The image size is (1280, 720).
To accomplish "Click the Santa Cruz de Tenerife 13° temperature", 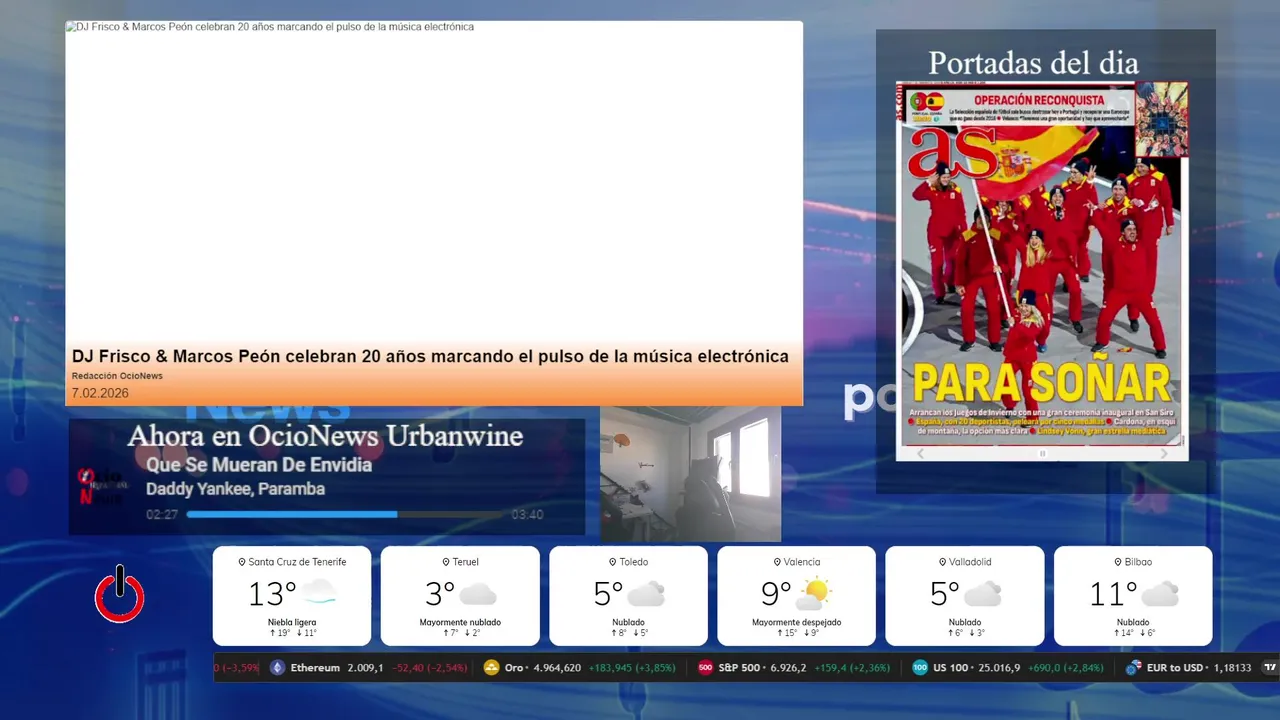I will [272, 594].
